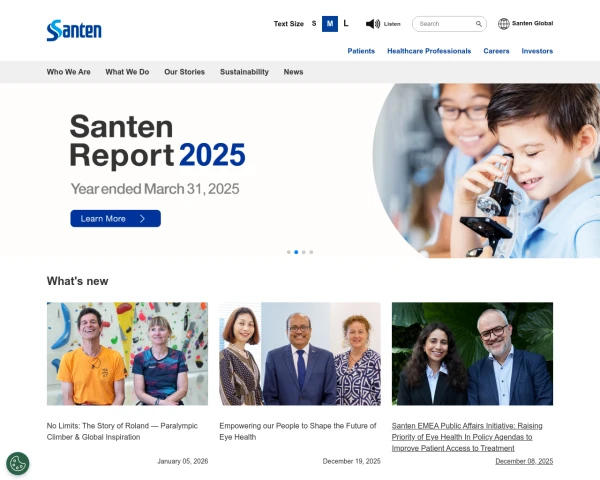Click the 'What's new' heading

tap(77, 281)
